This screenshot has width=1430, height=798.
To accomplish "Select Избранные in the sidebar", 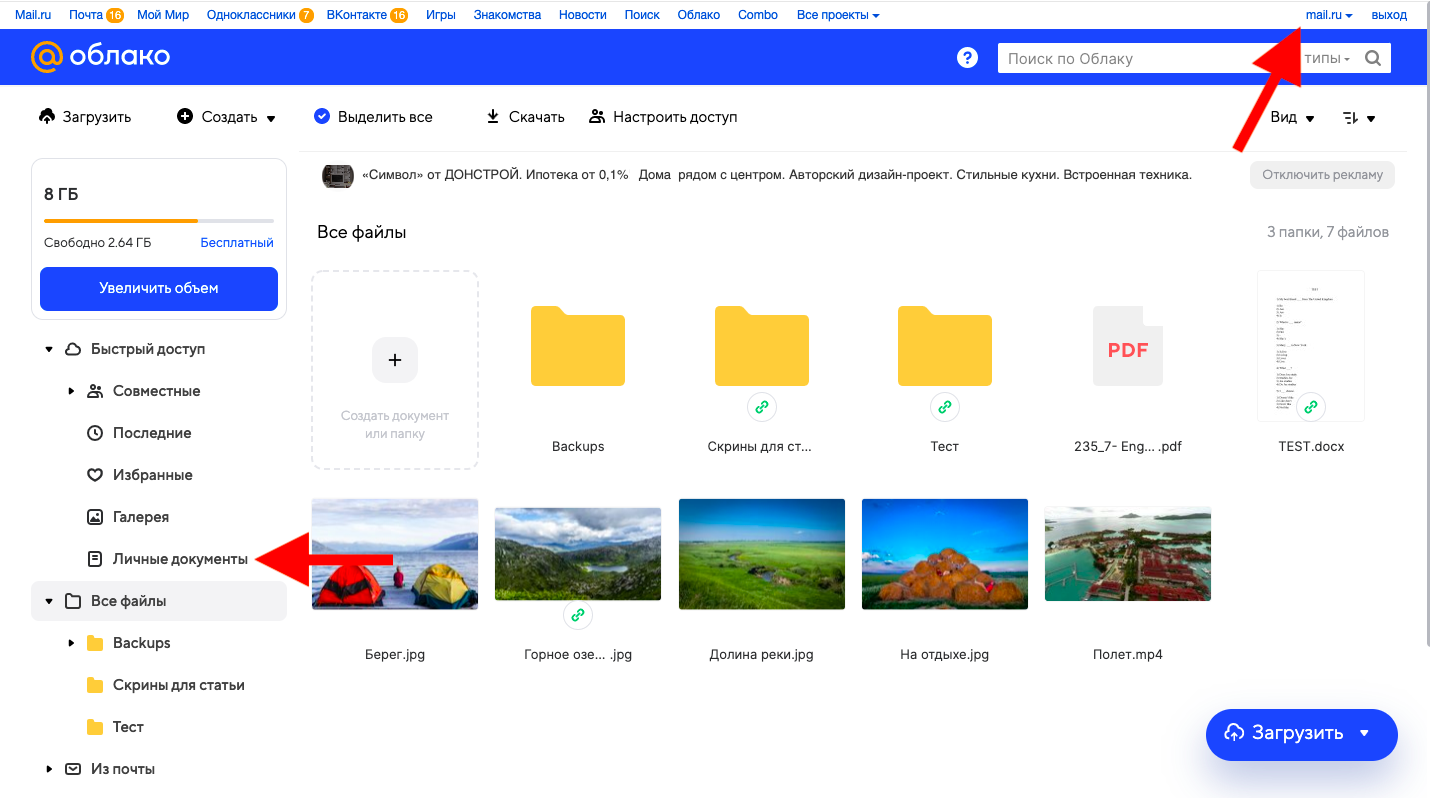I will point(152,475).
